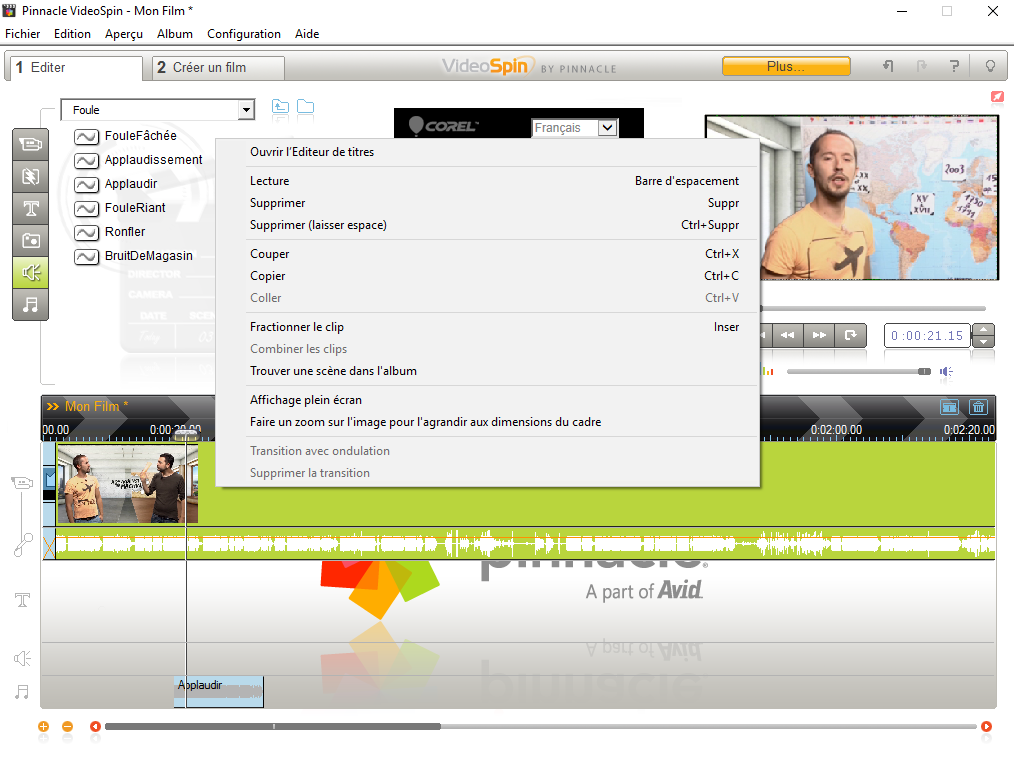The image size is (1014, 761).
Task: Select Lecture in the context menu
Action: 487,181
